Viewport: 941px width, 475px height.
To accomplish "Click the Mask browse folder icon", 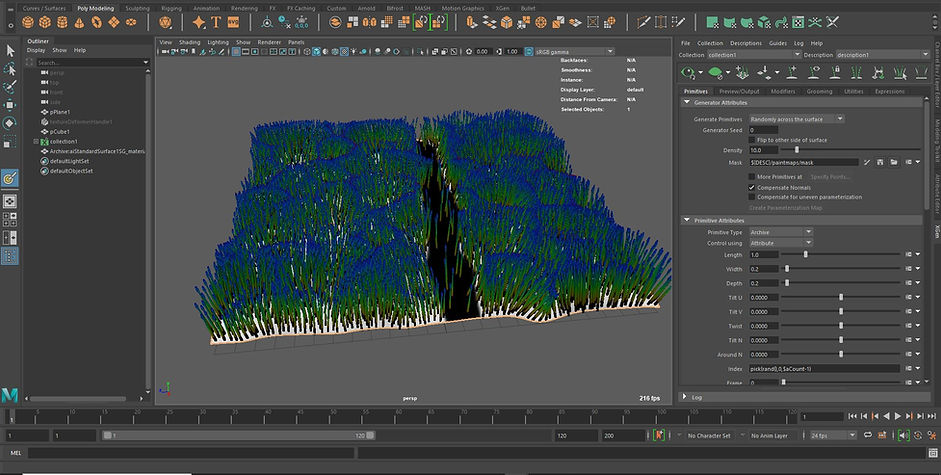I will [x=894, y=162].
